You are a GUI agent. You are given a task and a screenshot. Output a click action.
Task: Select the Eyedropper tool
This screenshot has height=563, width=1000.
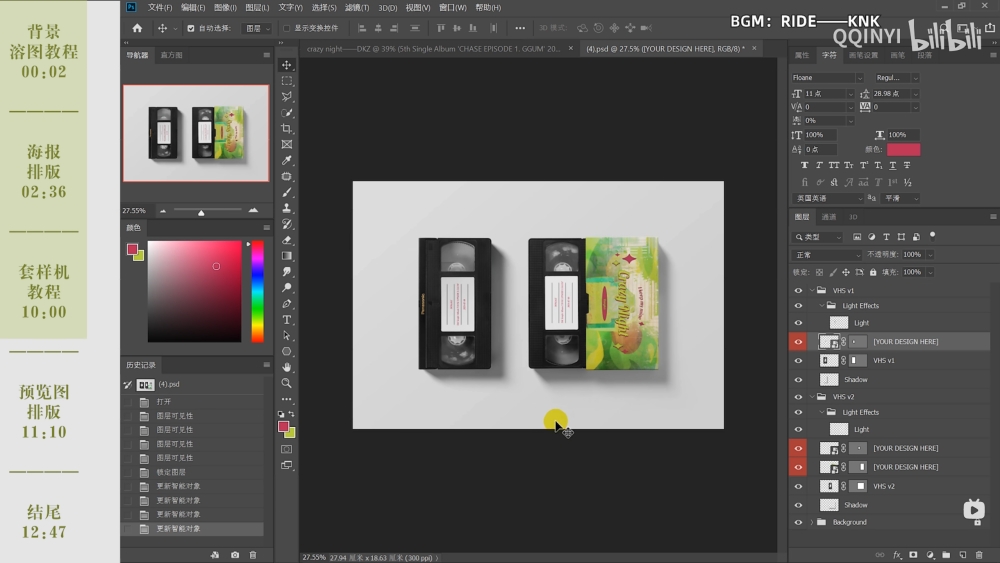click(287, 161)
